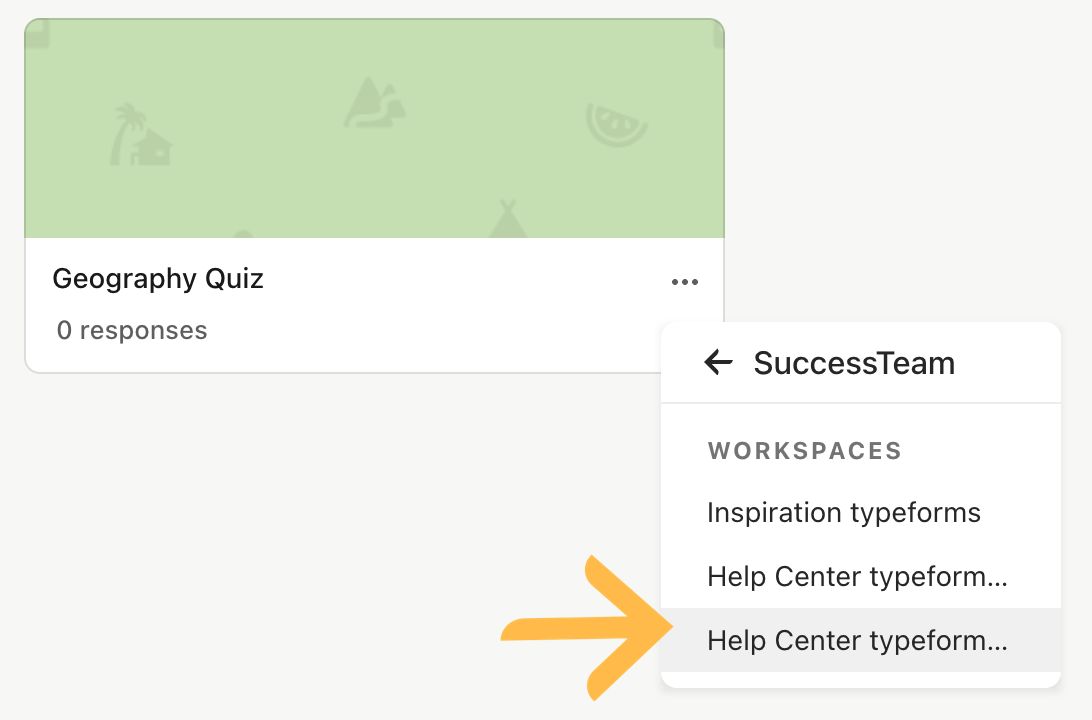Click the tent icon in the thumbnail
Image resolution: width=1092 pixels, height=720 pixels.
508,219
